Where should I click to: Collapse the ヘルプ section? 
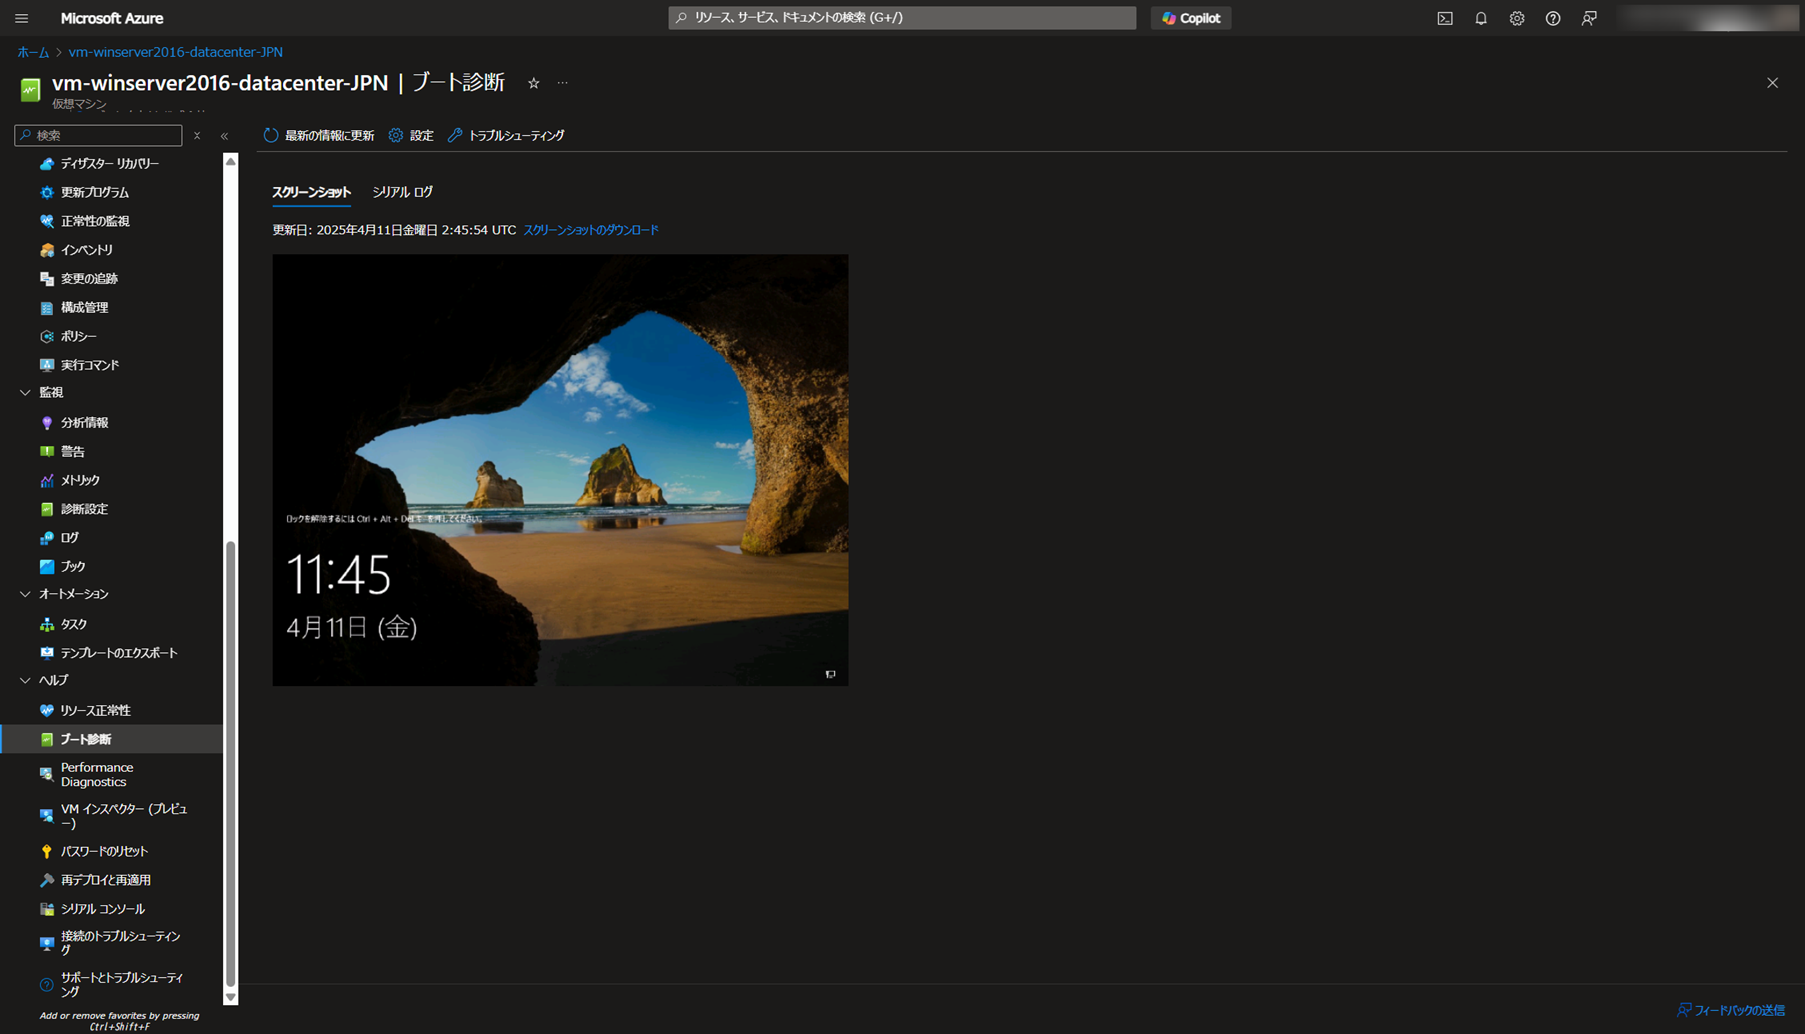[25, 680]
